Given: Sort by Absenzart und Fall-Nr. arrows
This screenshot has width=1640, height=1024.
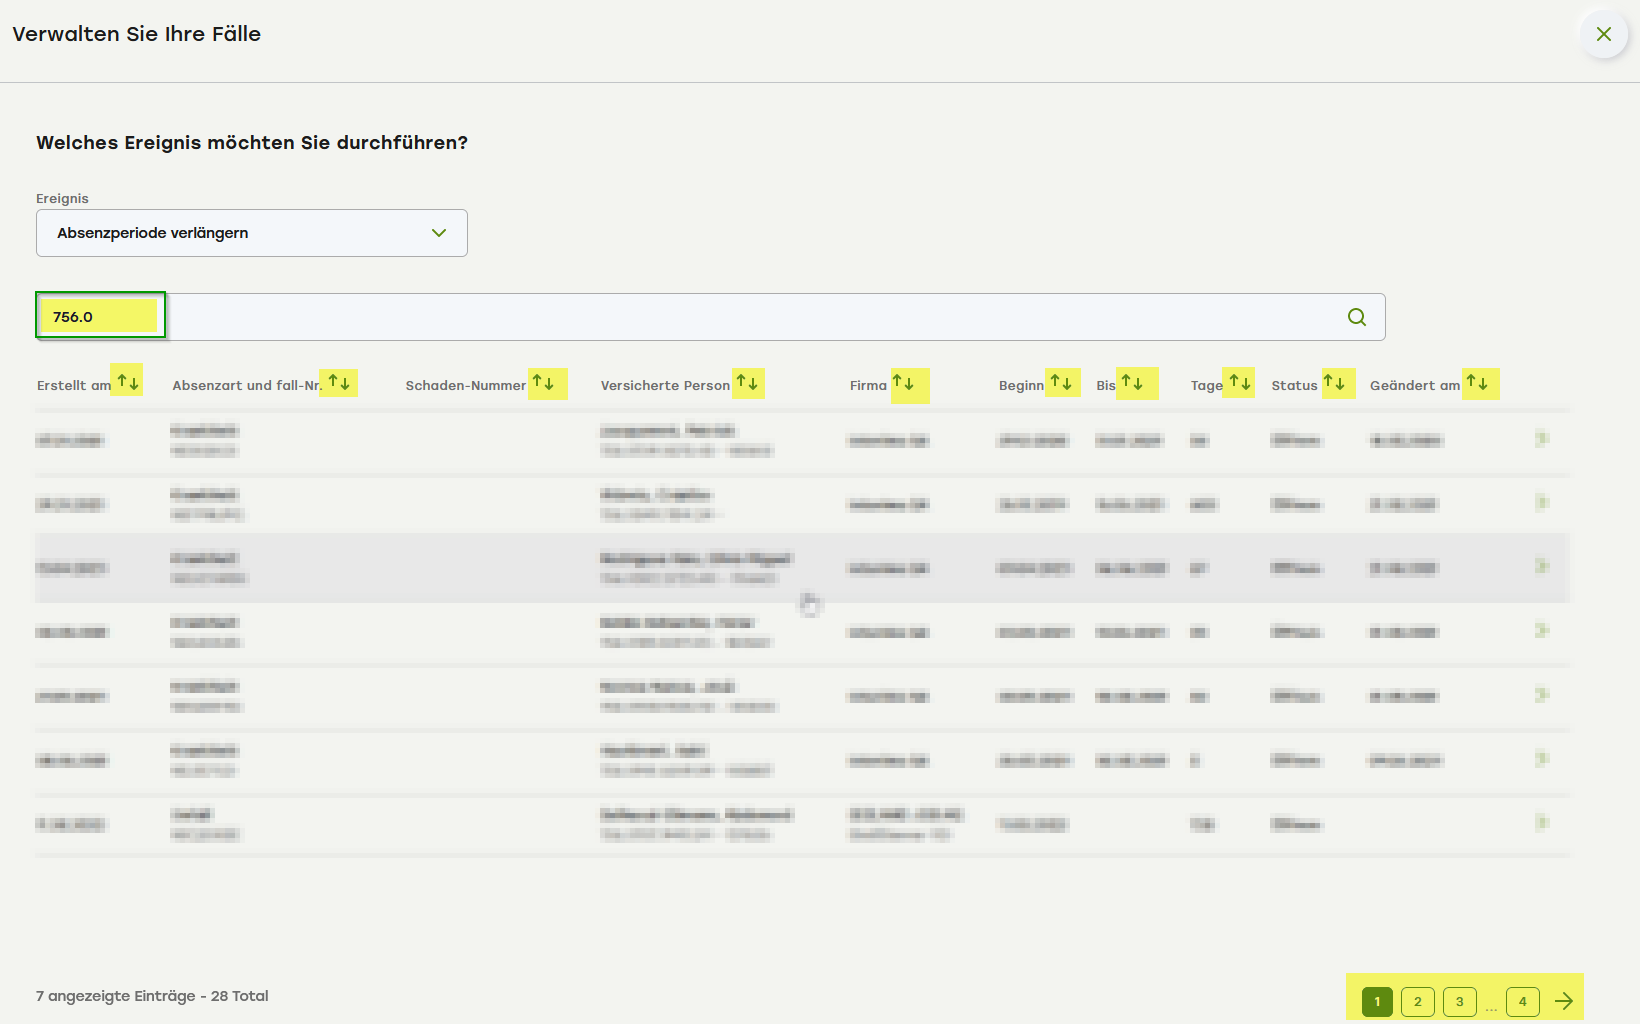Looking at the screenshot, I should pos(339,382).
